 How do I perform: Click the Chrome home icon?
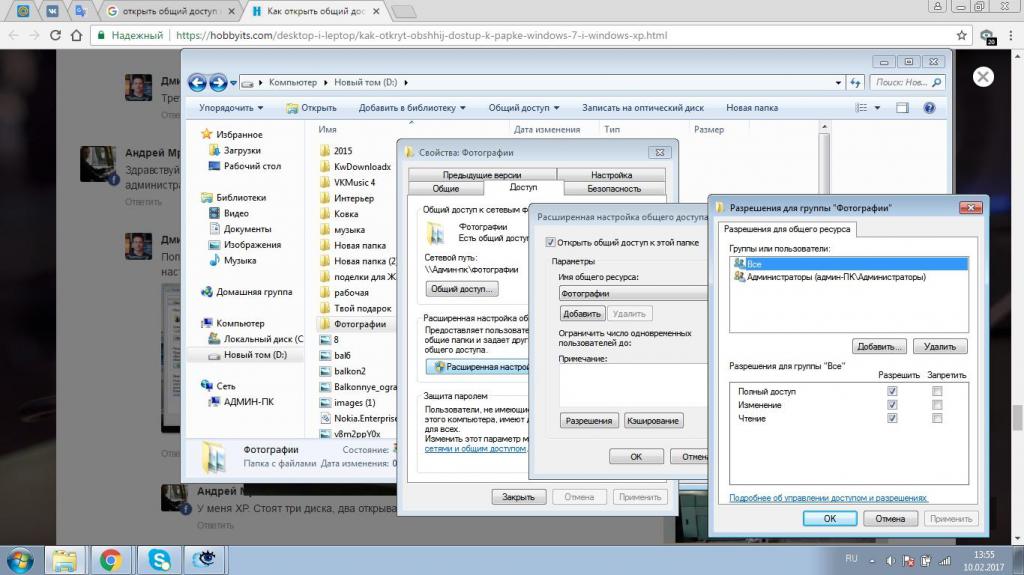point(76,35)
